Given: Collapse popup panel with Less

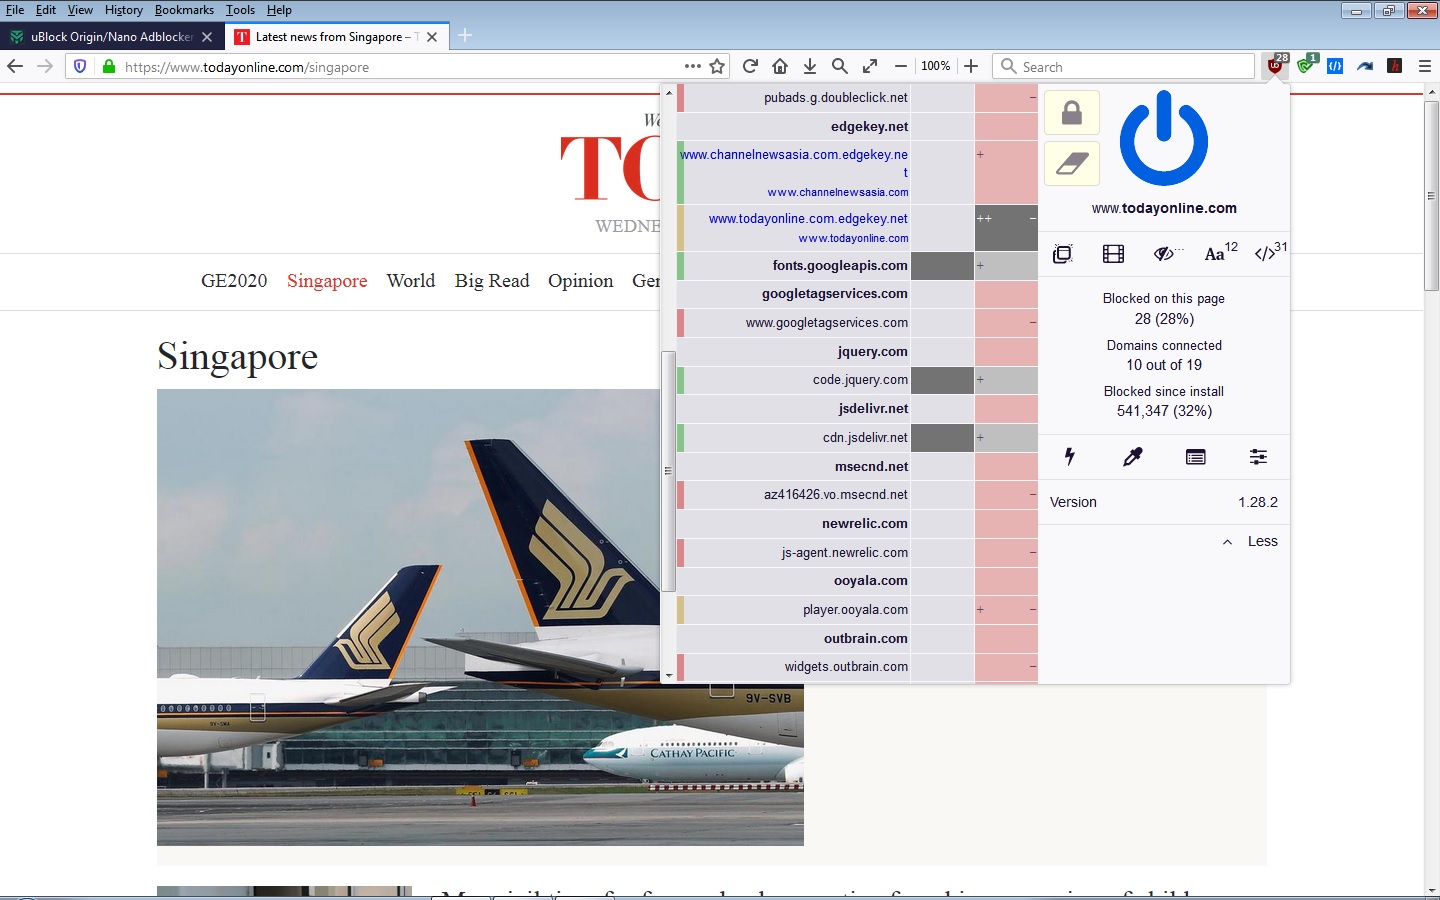Looking at the screenshot, I should [x=1250, y=541].
